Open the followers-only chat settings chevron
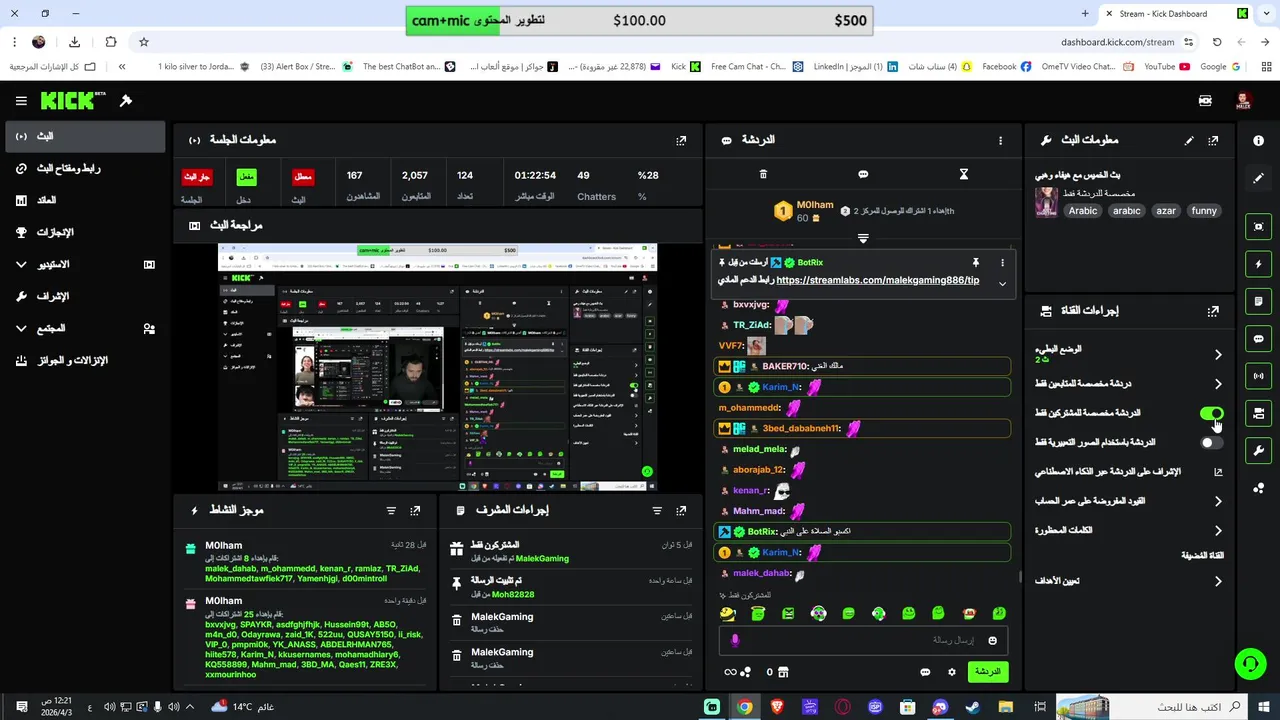The image size is (1280, 720). (x=1218, y=384)
